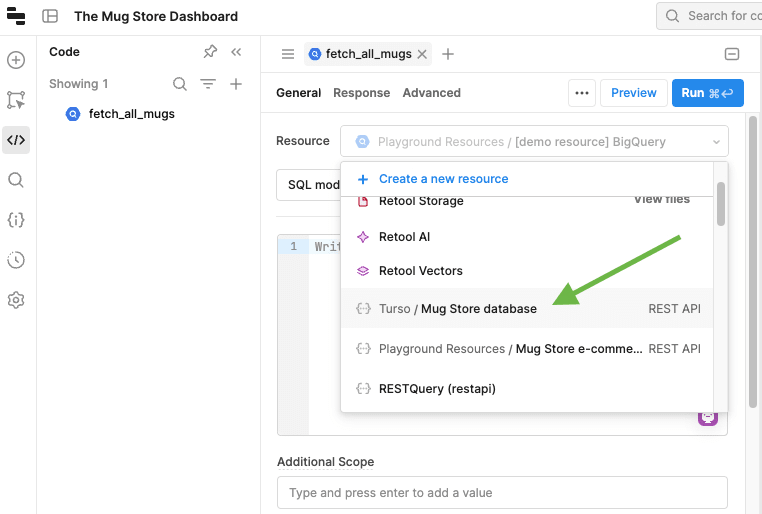Collapse the Code panel with double chevron

[236, 52]
